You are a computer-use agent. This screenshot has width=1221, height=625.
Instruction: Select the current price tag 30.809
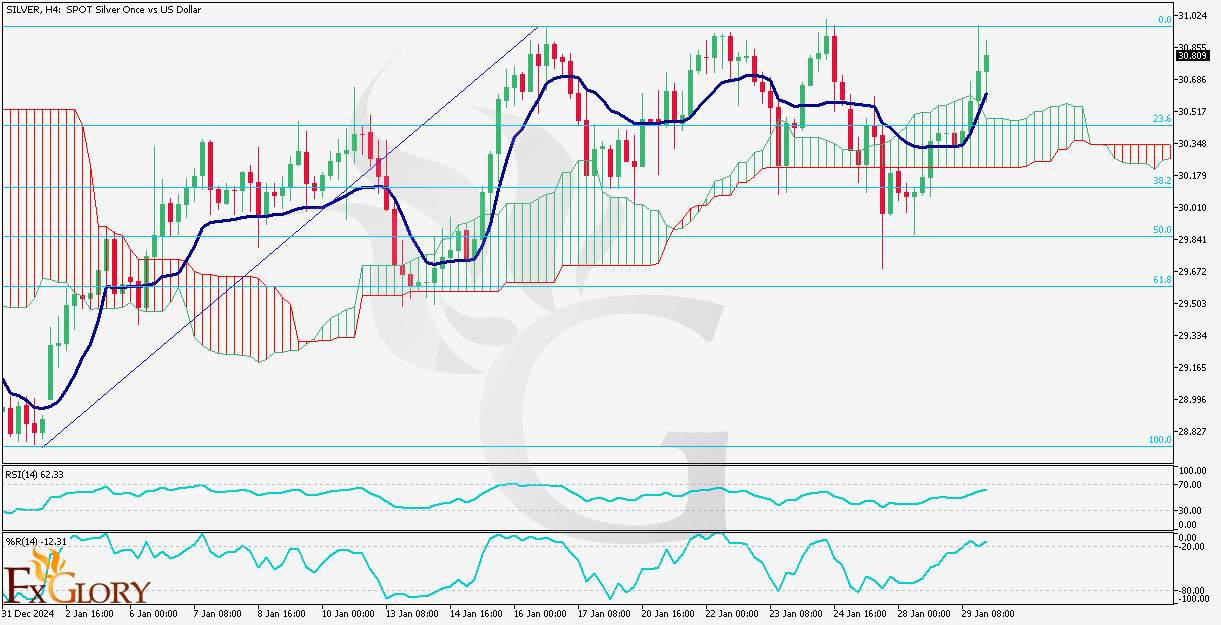(1193, 56)
